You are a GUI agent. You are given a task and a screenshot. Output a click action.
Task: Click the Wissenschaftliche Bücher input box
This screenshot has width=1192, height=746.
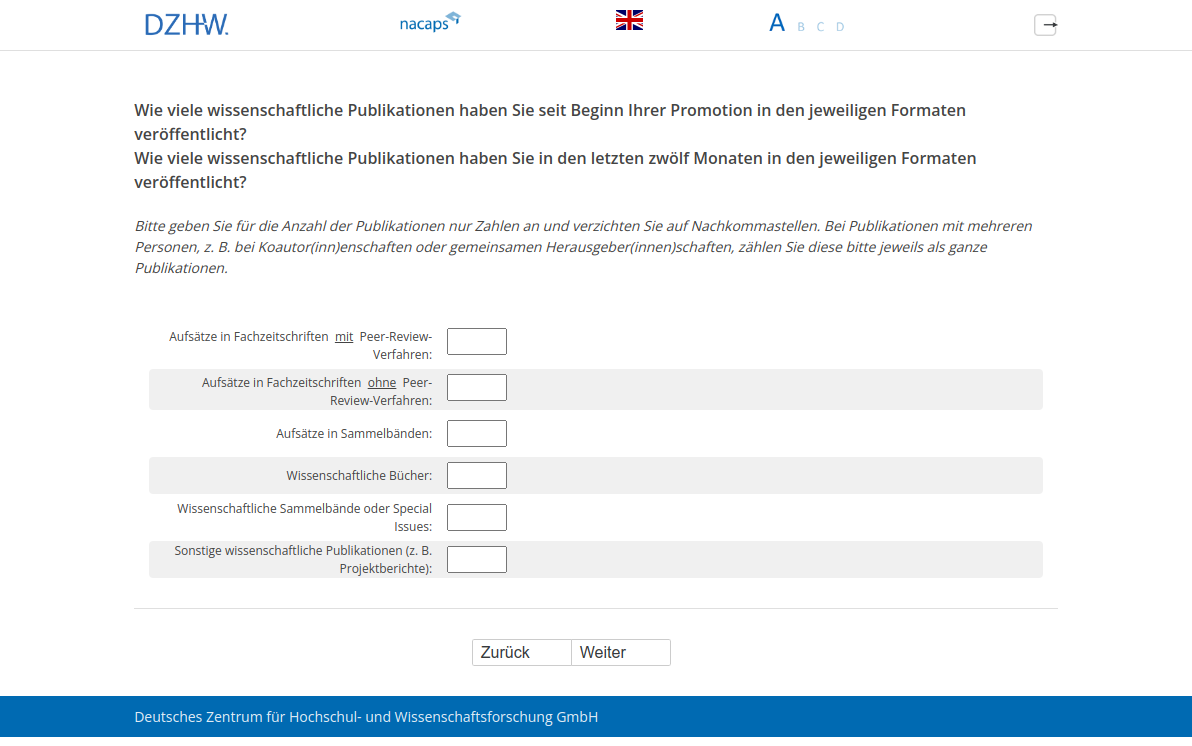tap(477, 475)
